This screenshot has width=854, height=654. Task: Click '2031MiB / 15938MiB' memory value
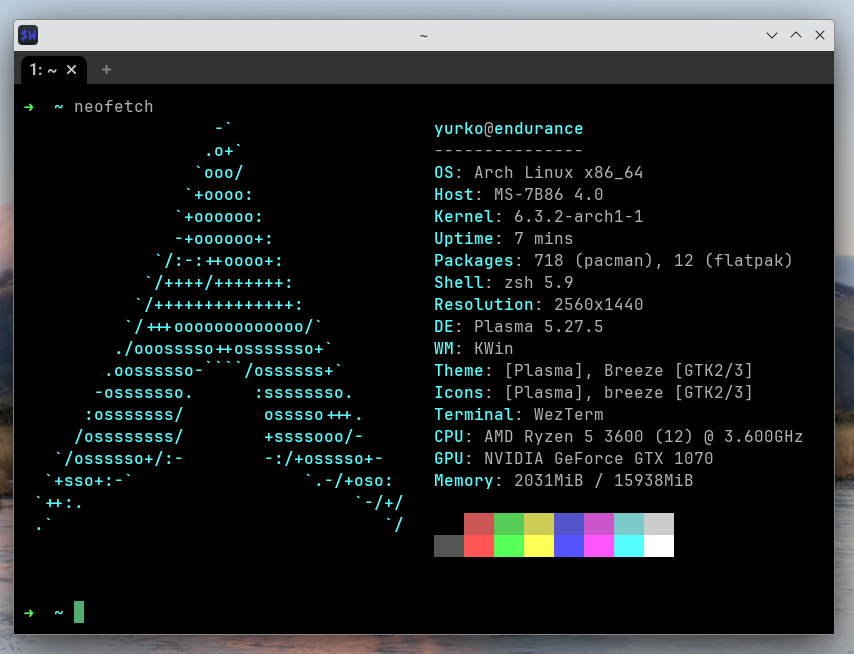pos(603,481)
